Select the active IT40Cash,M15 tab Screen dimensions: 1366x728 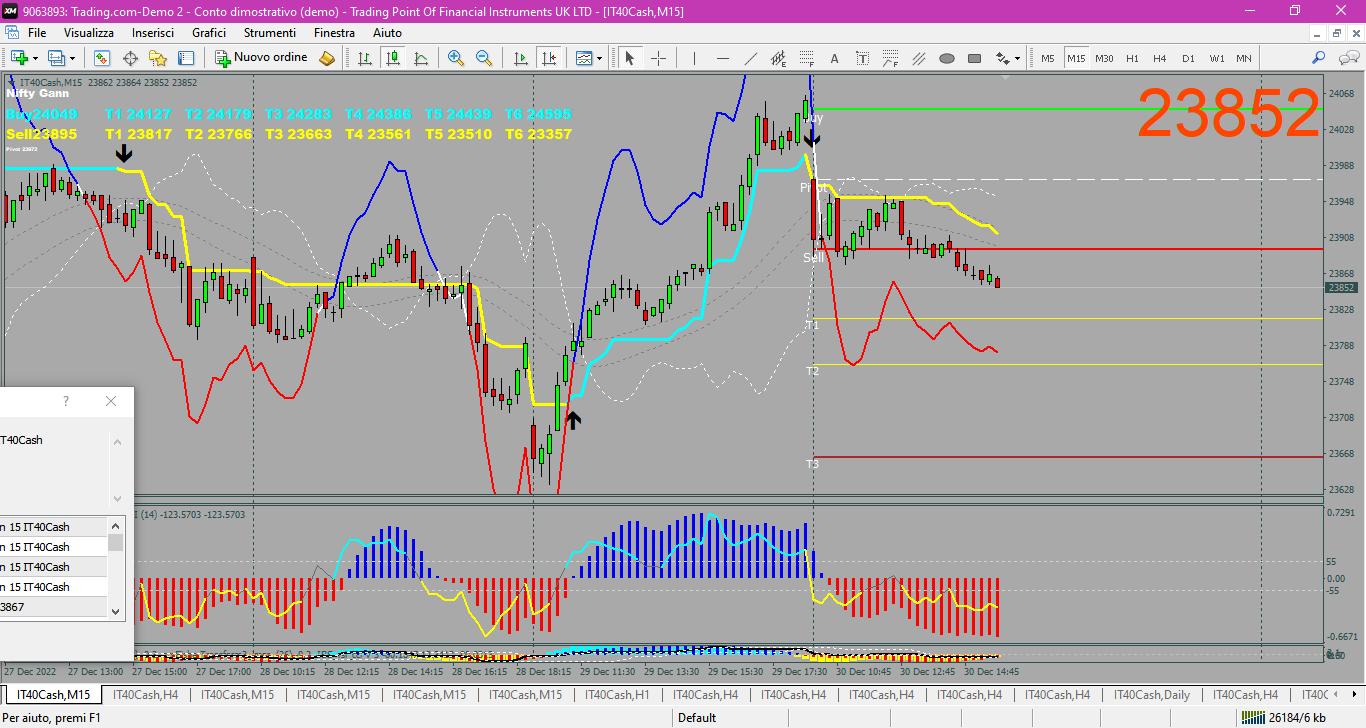tap(53, 694)
